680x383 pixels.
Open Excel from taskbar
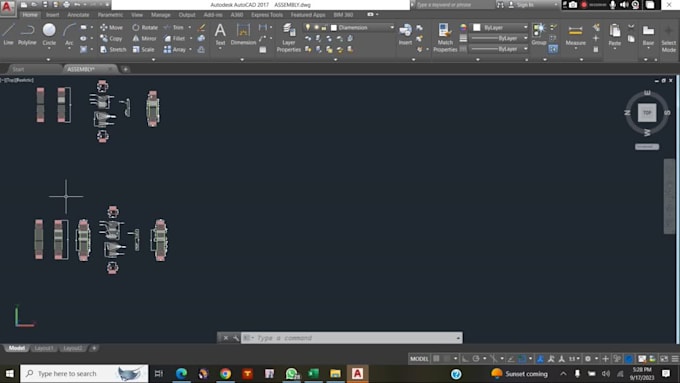(314, 373)
